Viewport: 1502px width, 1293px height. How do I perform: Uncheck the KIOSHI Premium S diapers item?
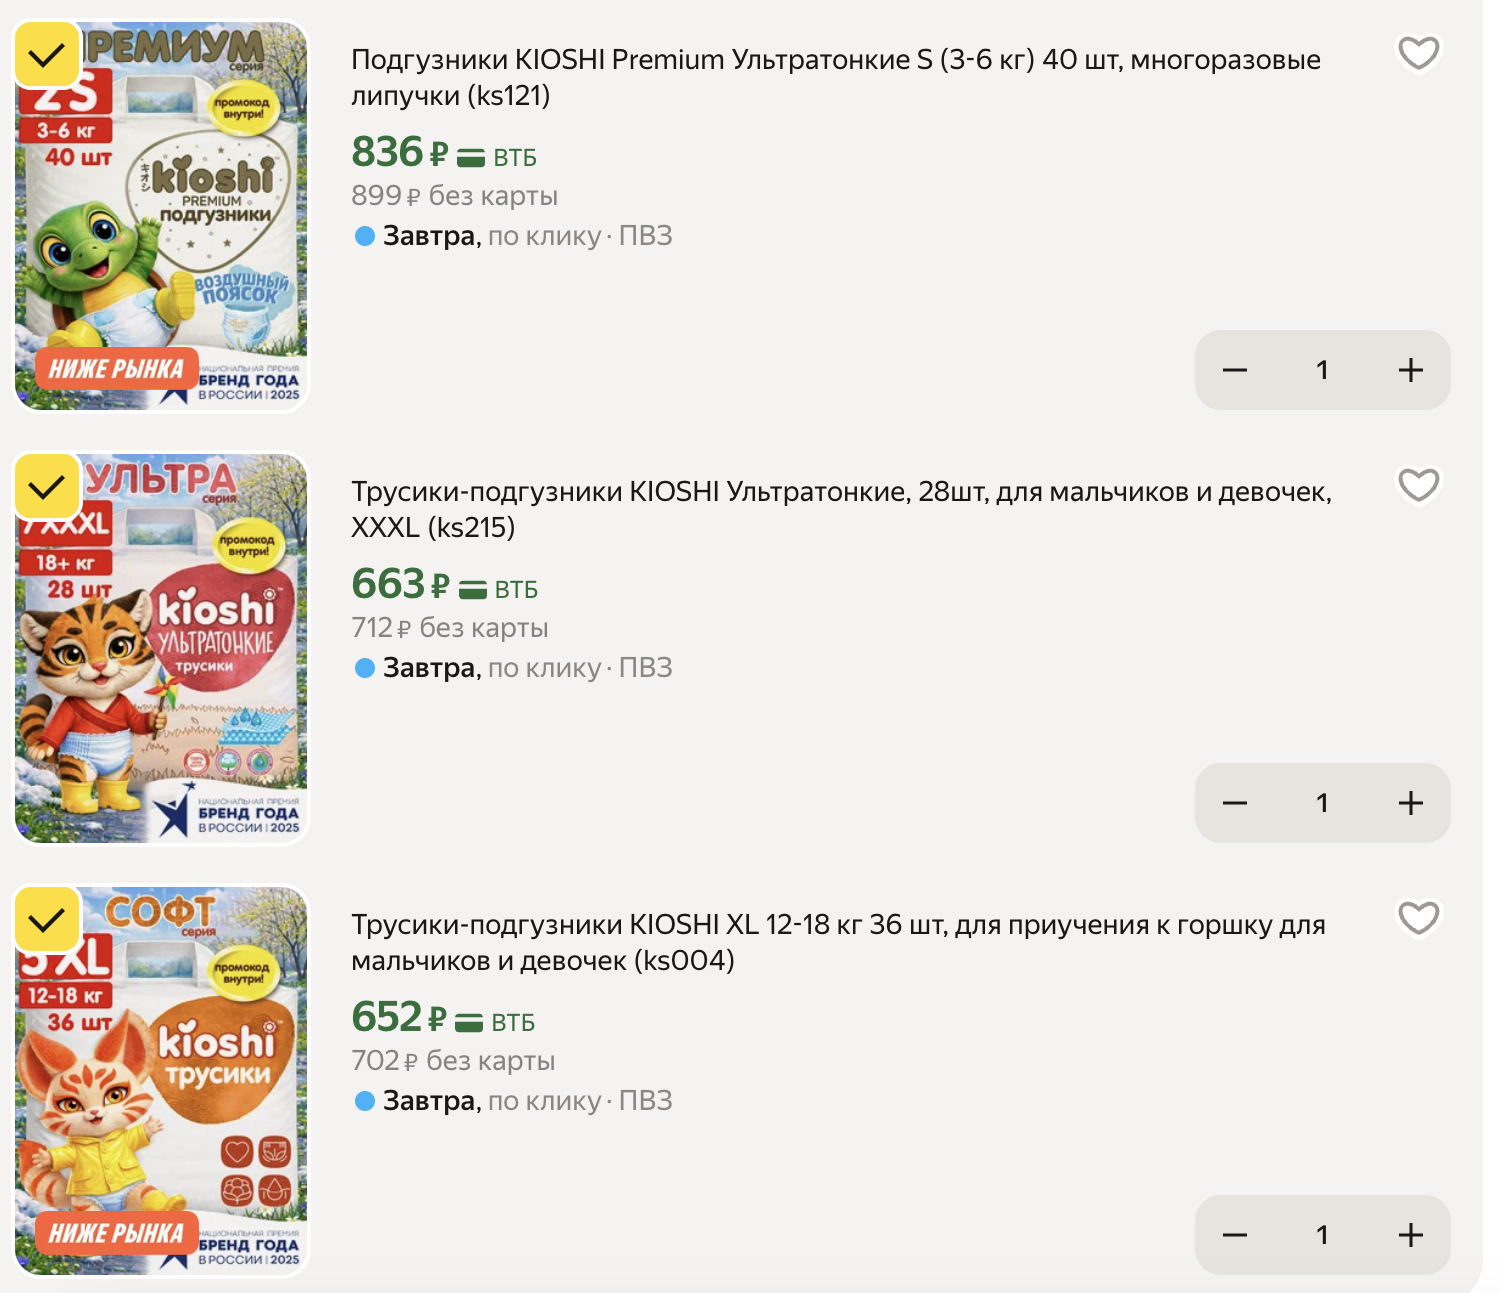click(x=47, y=55)
